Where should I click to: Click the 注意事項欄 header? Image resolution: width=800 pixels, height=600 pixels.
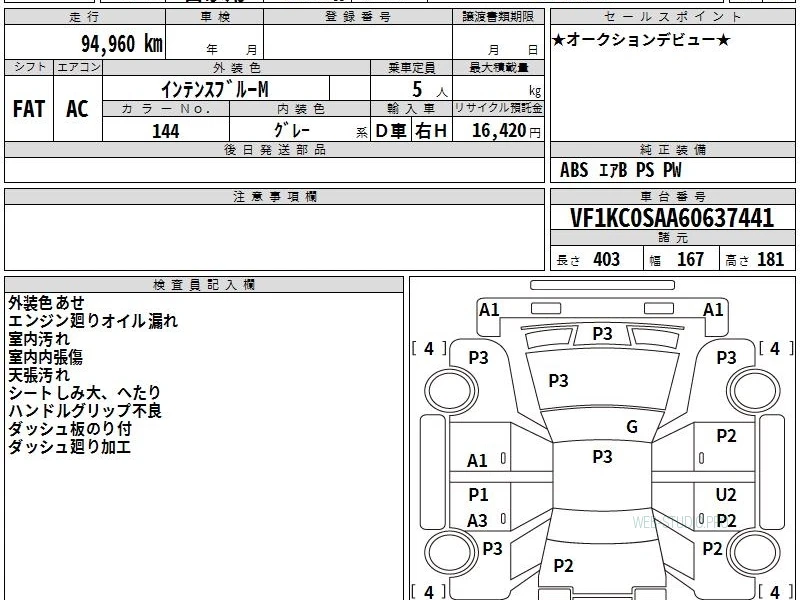pyautogui.click(x=274, y=197)
